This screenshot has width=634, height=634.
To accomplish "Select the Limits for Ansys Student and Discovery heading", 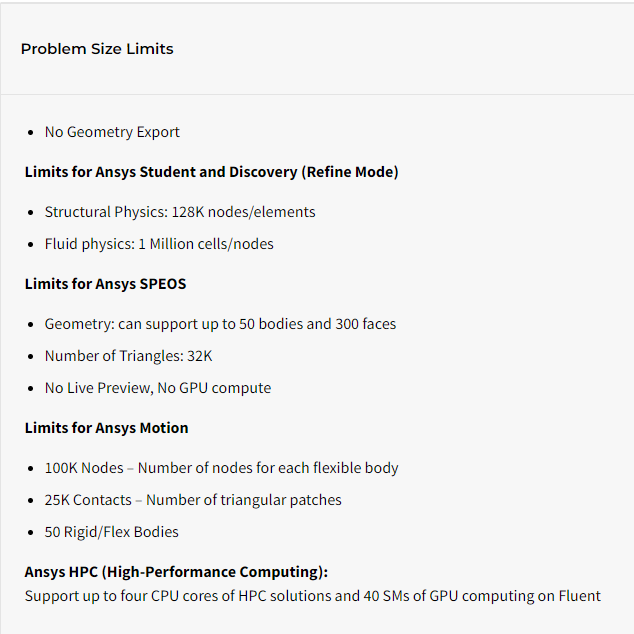I will pos(211,172).
